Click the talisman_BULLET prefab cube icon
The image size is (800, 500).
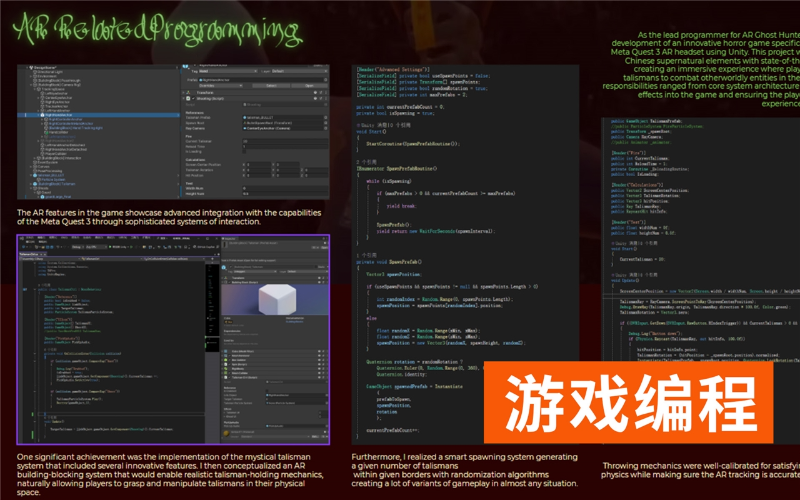point(35,176)
